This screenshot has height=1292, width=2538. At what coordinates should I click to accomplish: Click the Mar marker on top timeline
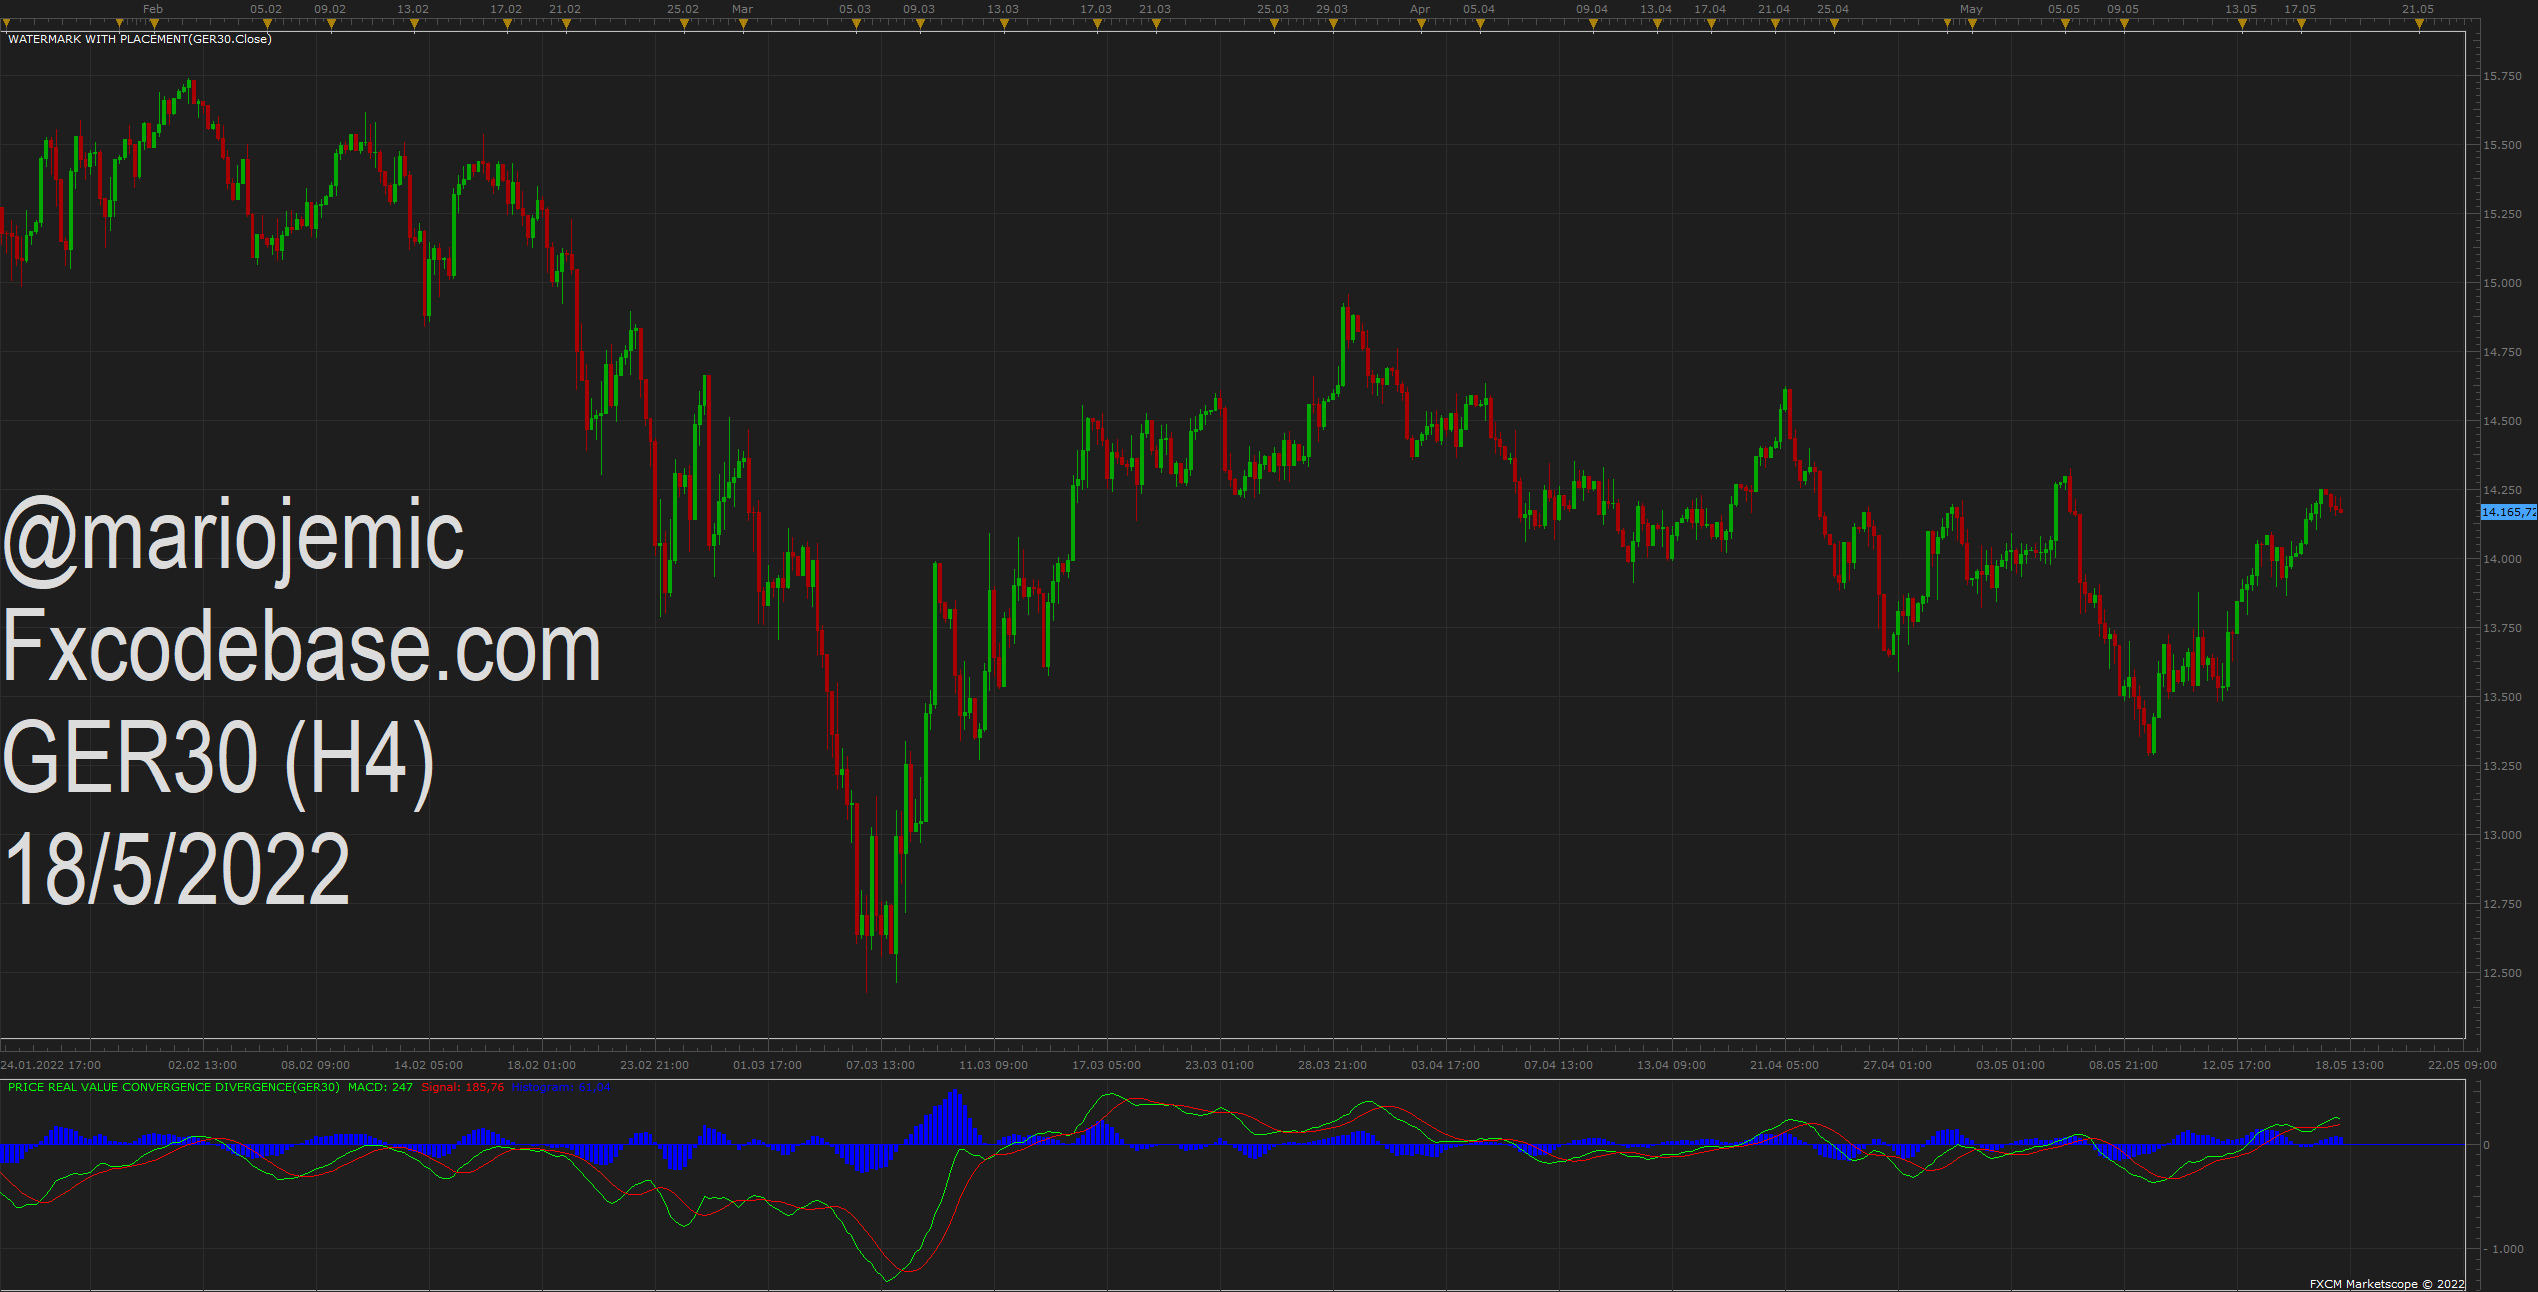[742, 9]
